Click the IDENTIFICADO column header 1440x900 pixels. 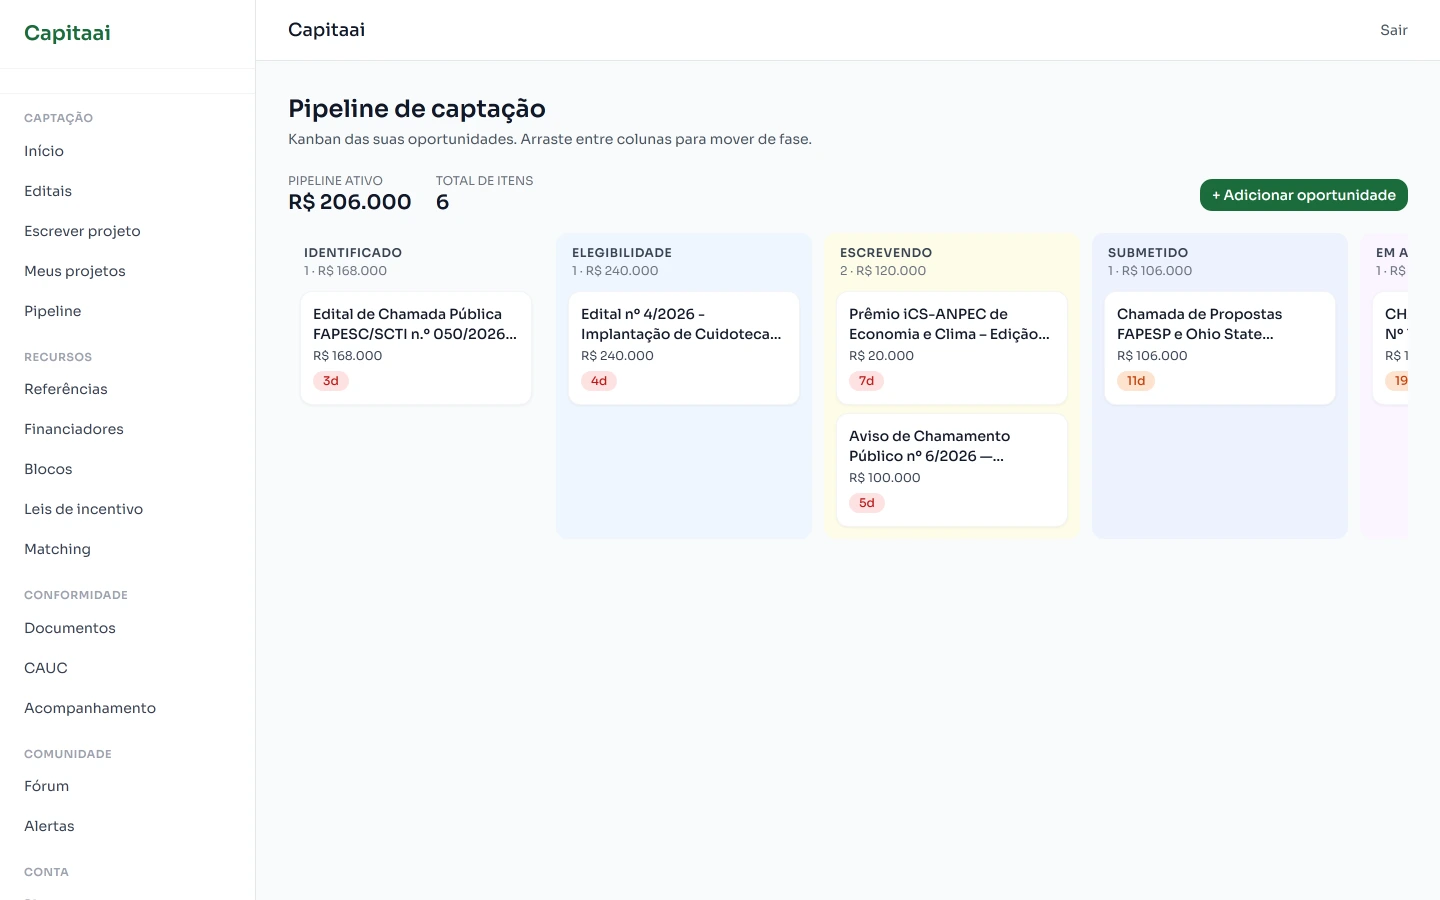coord(353,253)
